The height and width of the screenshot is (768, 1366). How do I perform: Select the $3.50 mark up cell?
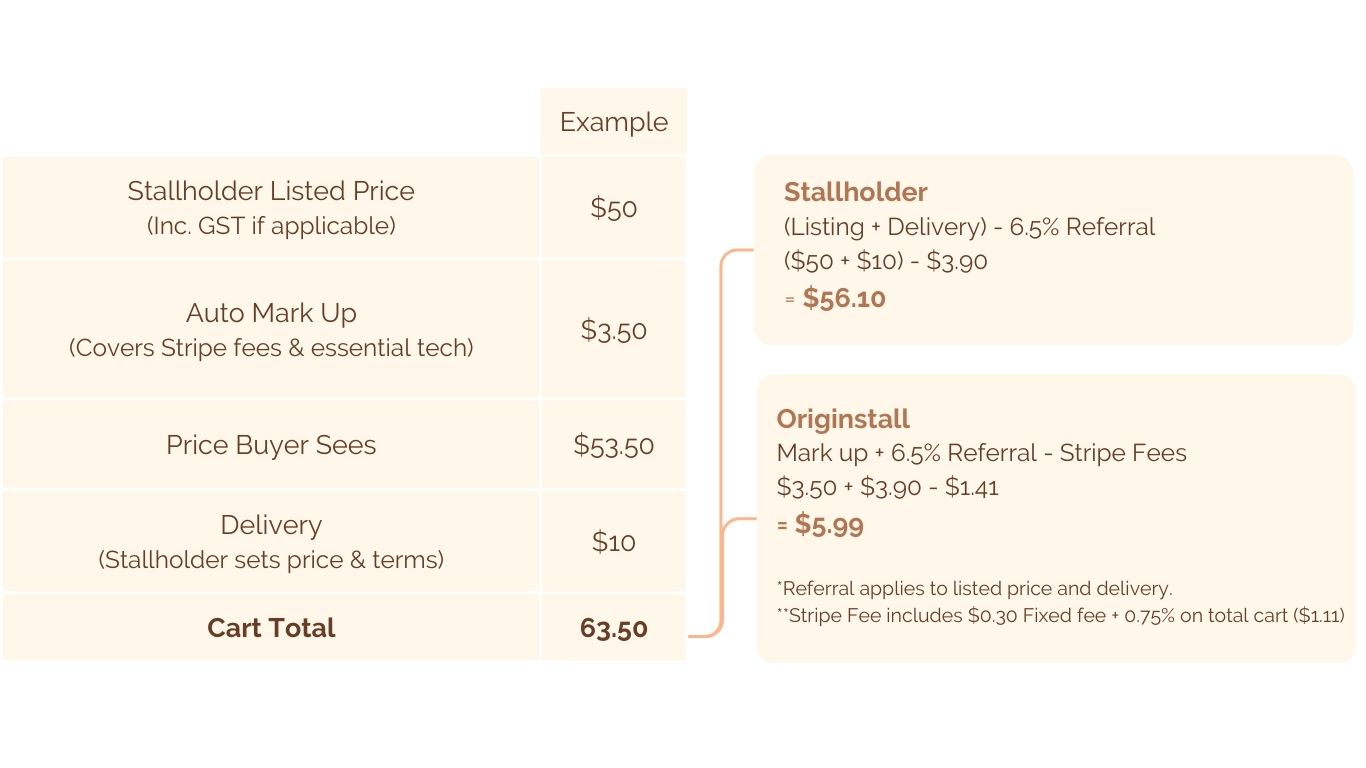613,330
